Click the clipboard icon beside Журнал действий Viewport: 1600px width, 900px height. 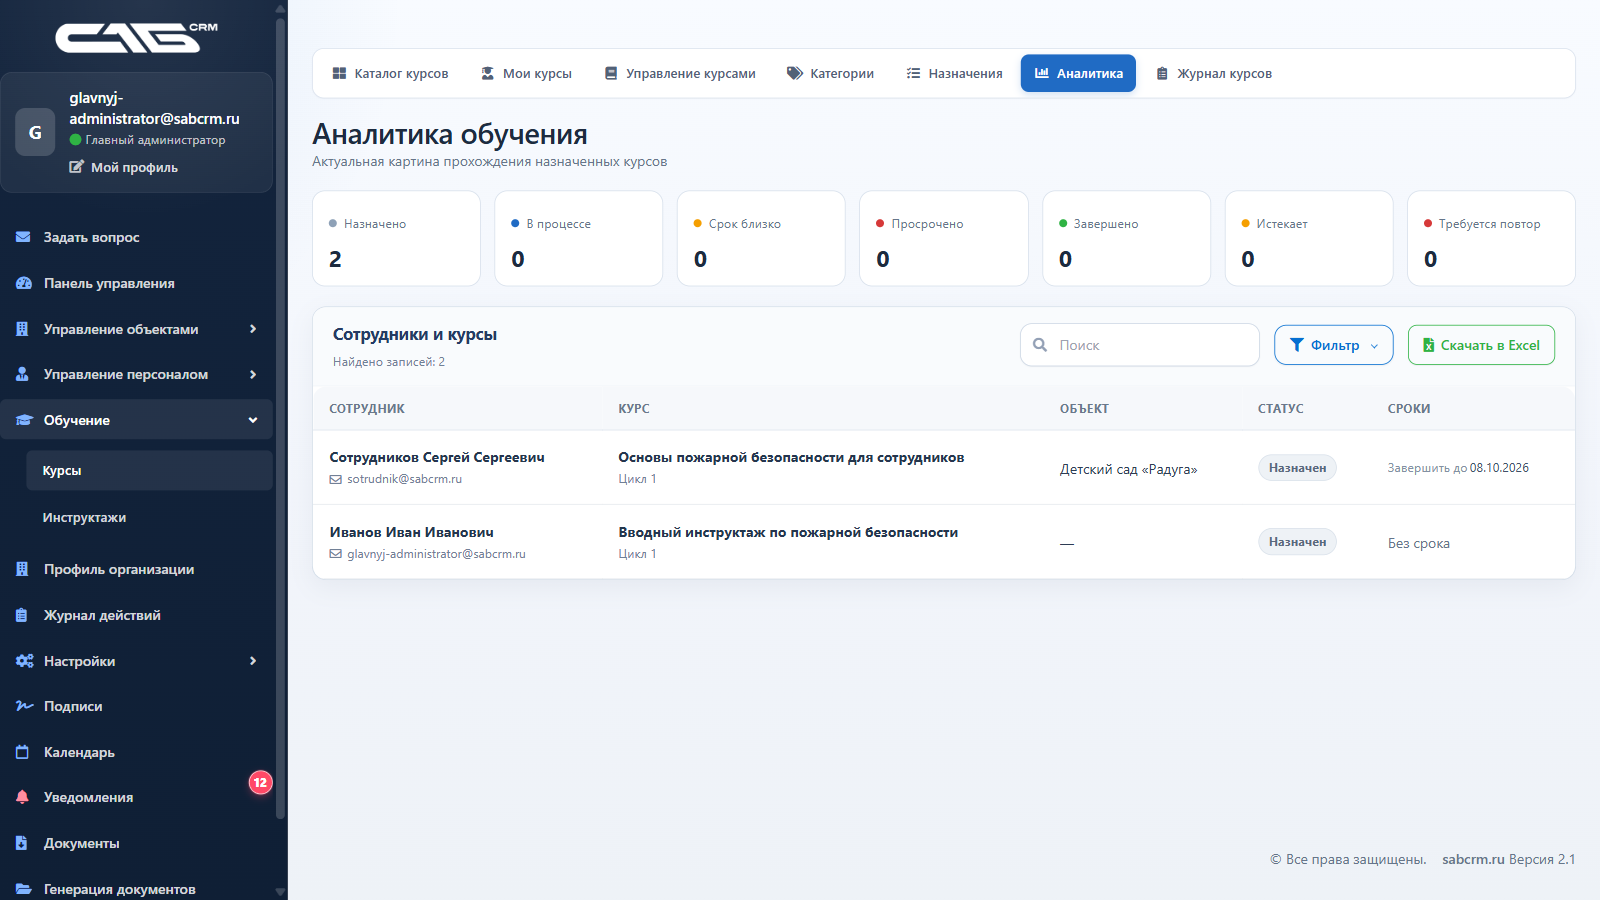[22, 615]
